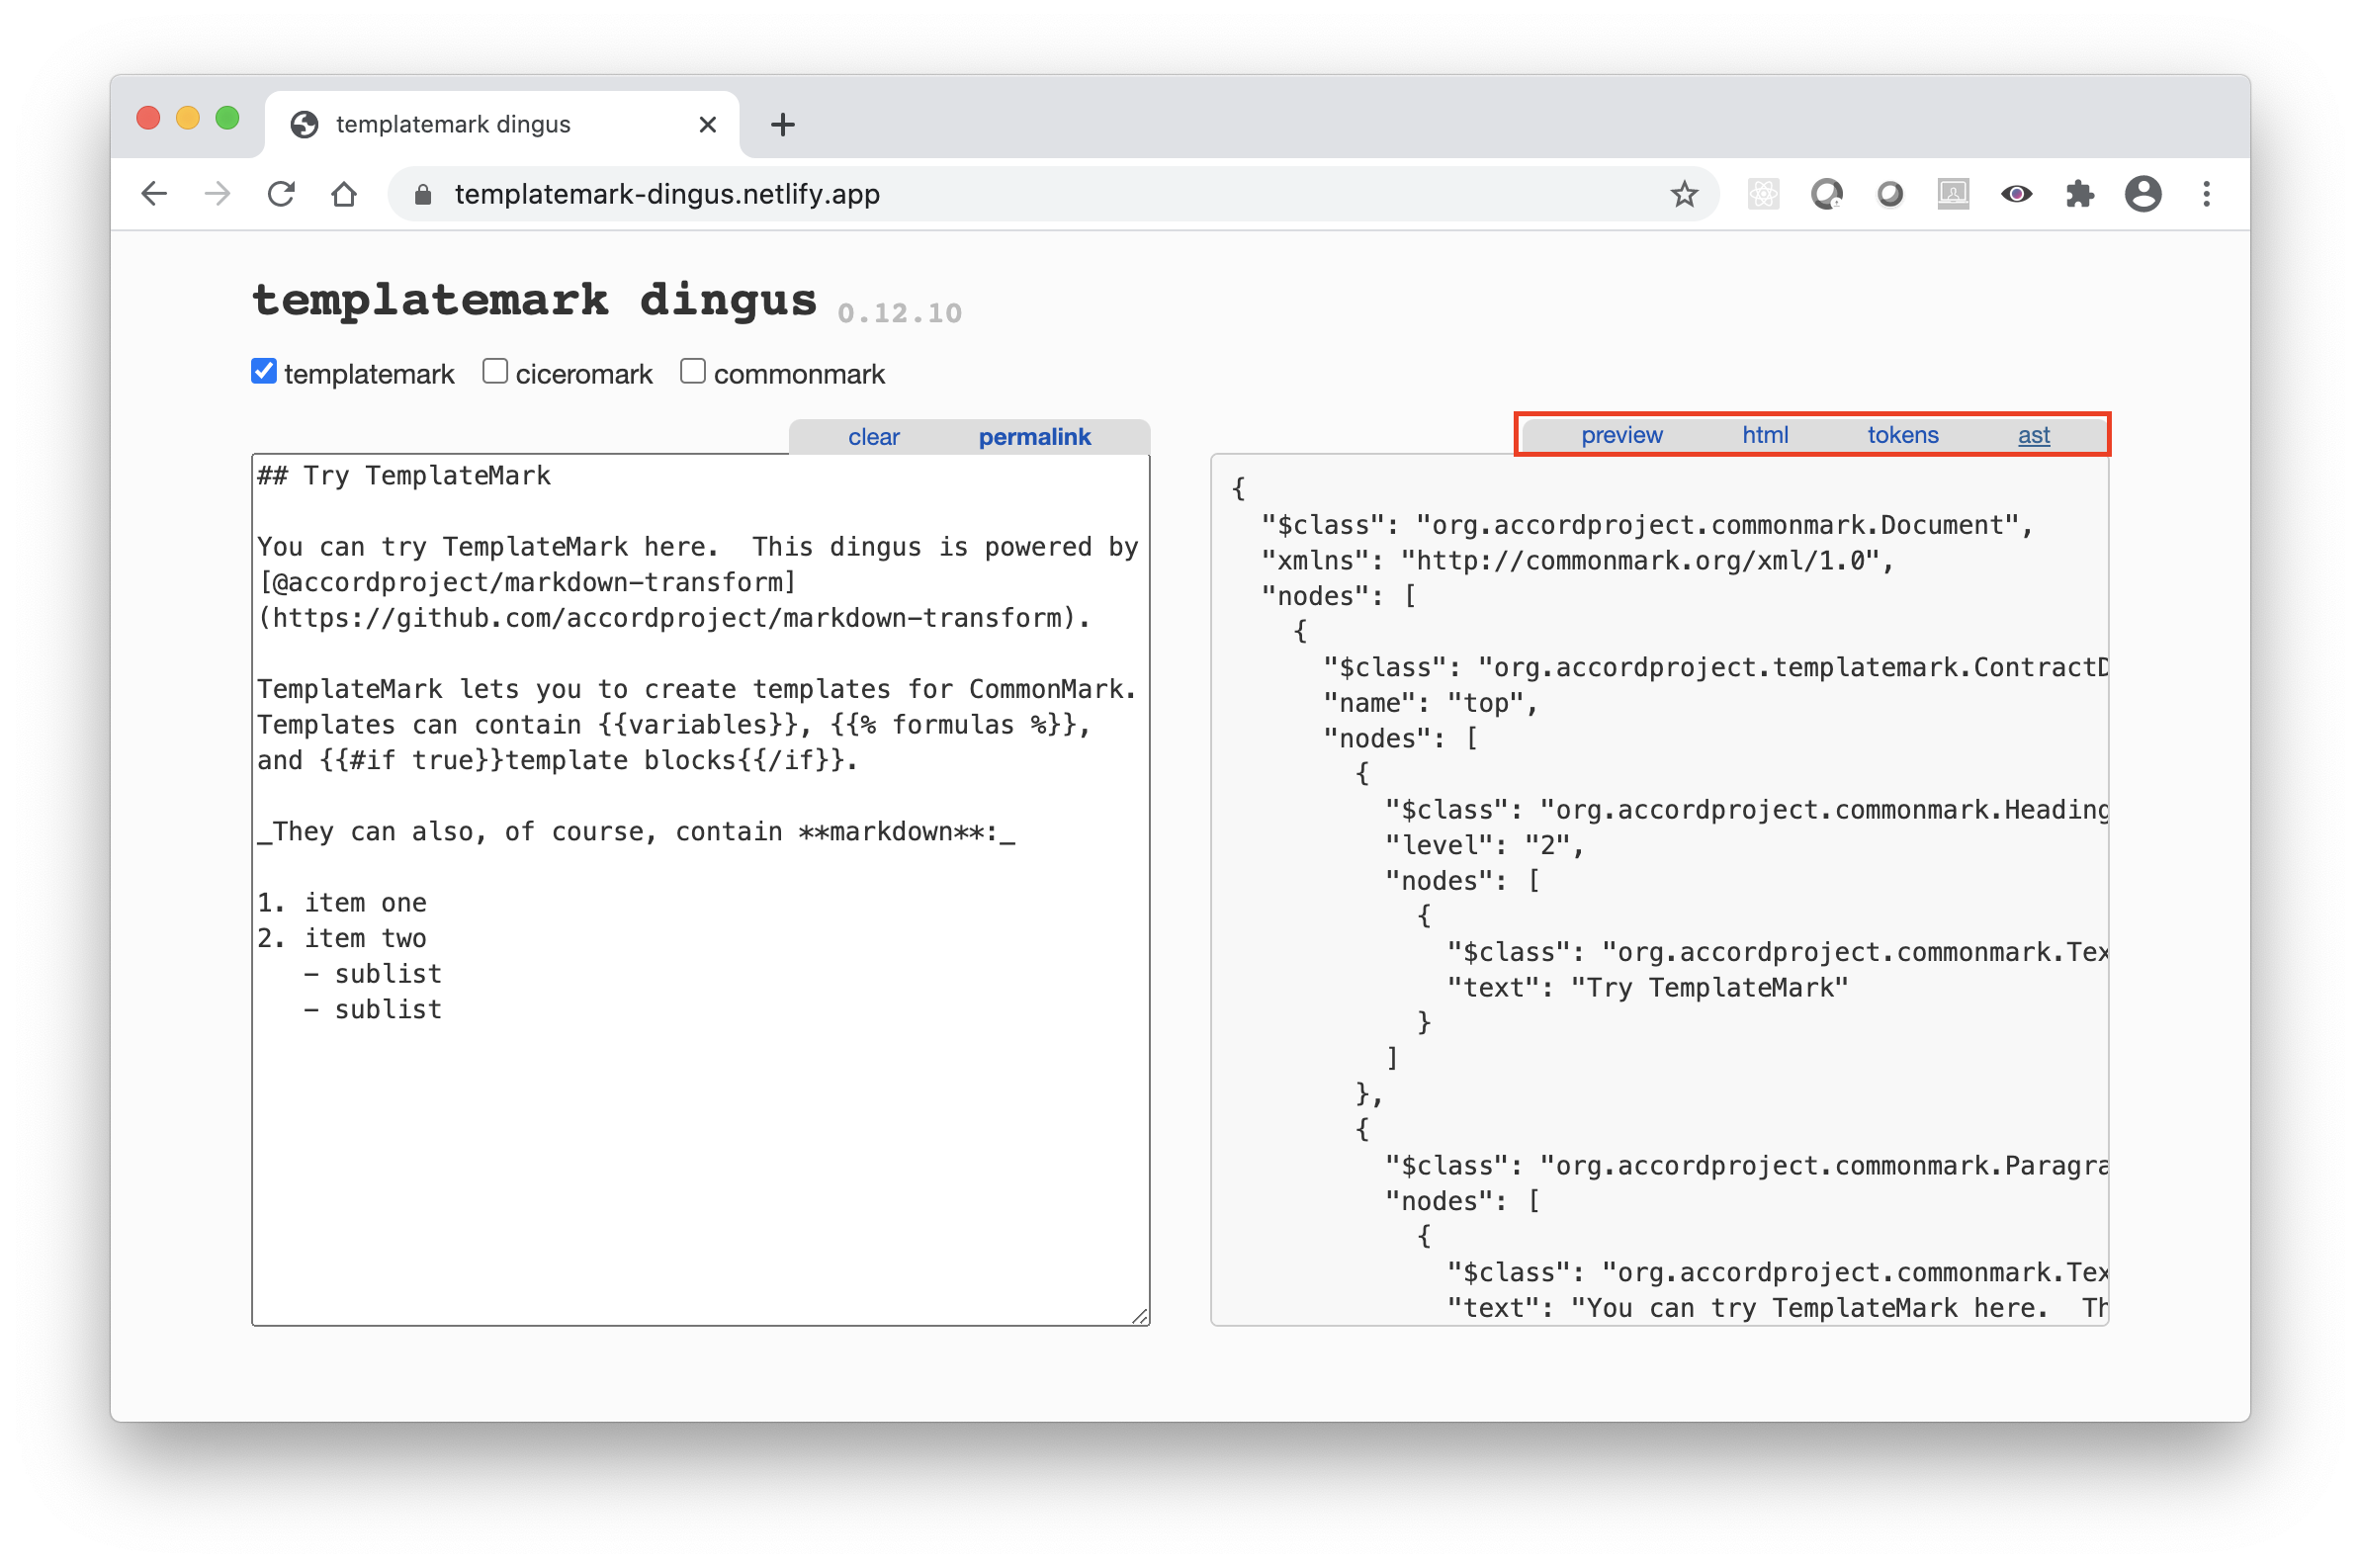This screenshot has height=1568, width=2361.
Task: Uncheck the templatemark checkbox
Action: [x=264, y=371]
